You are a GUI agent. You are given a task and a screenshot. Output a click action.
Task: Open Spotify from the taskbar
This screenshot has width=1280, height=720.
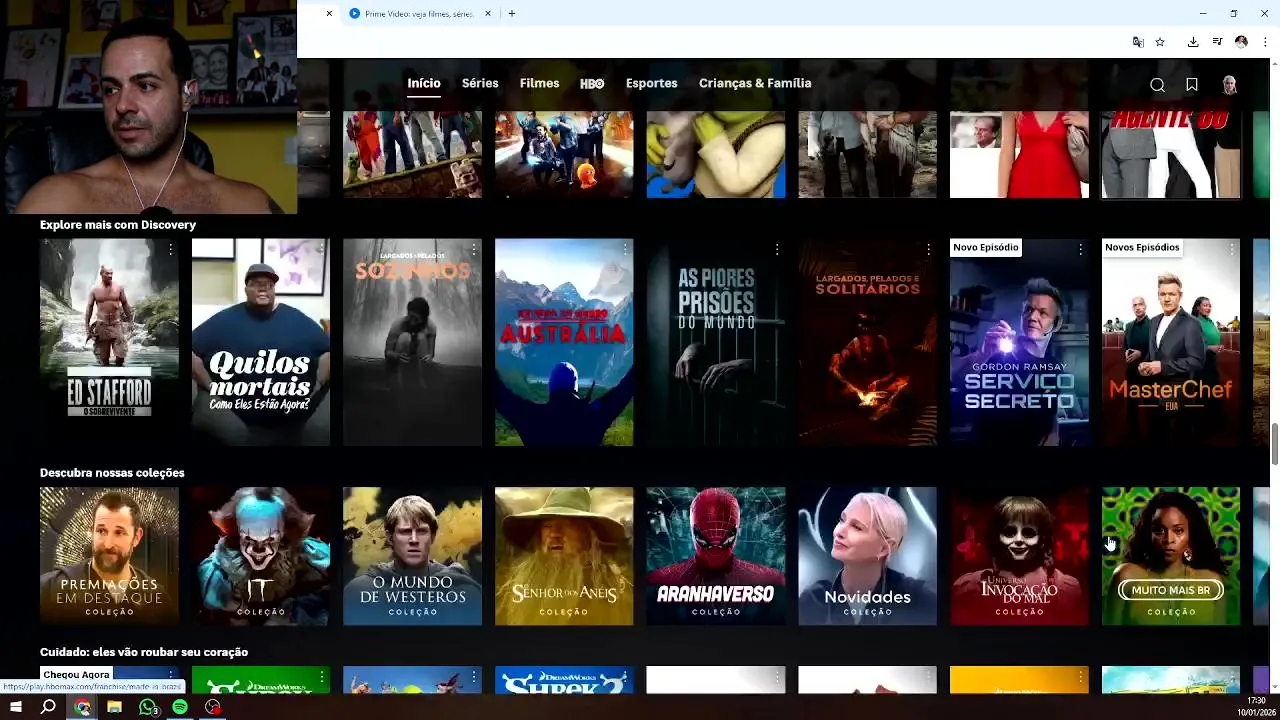click(180, 707)
